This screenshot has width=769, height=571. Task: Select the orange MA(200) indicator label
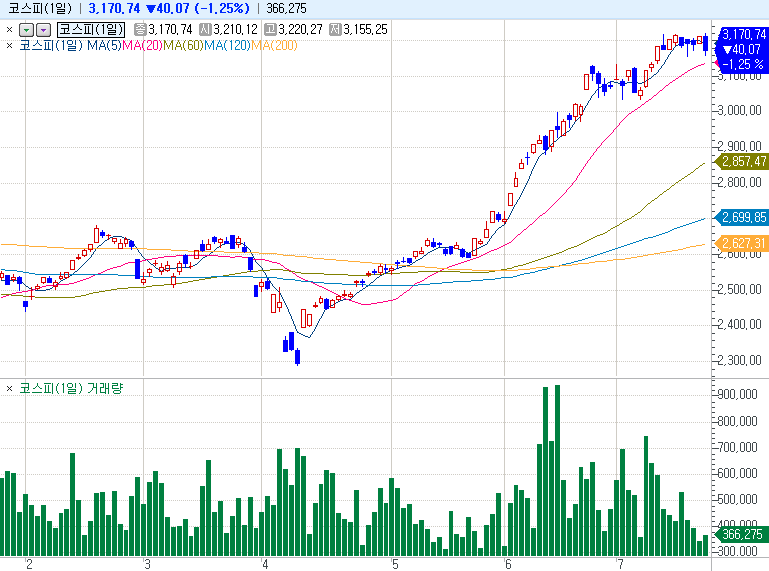274,45
